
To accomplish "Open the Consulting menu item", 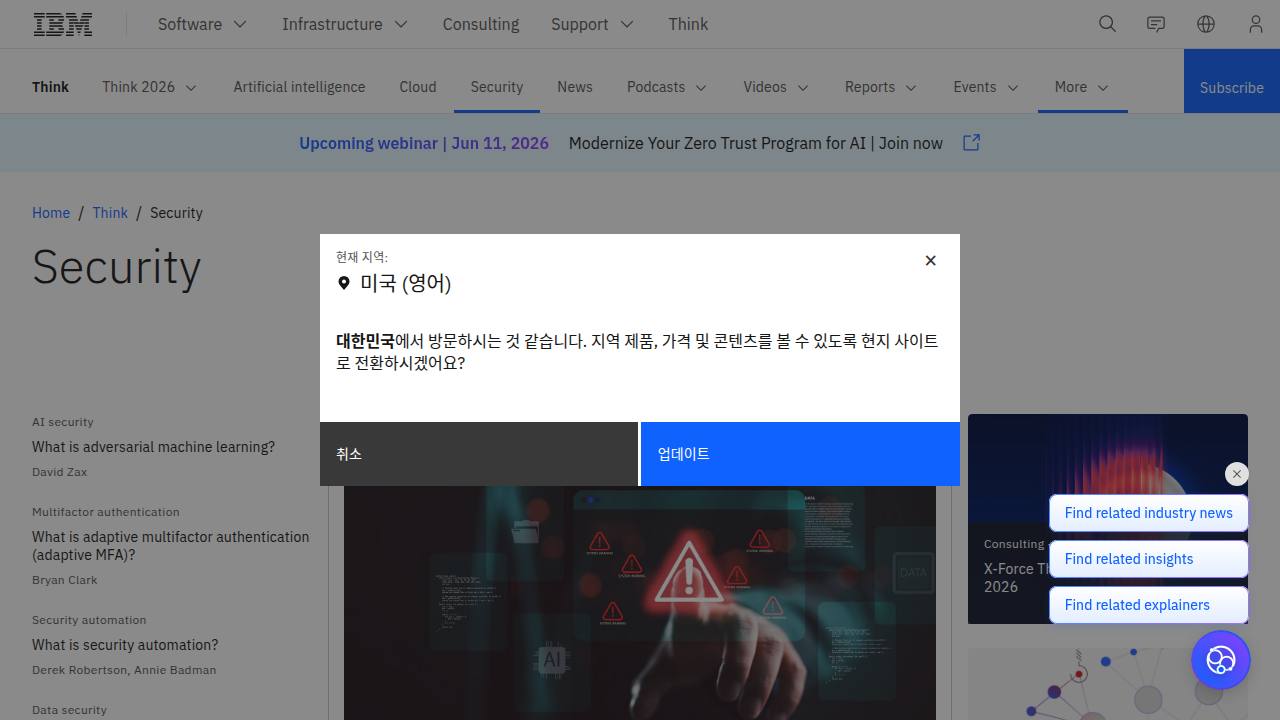I will coord(481,24).
